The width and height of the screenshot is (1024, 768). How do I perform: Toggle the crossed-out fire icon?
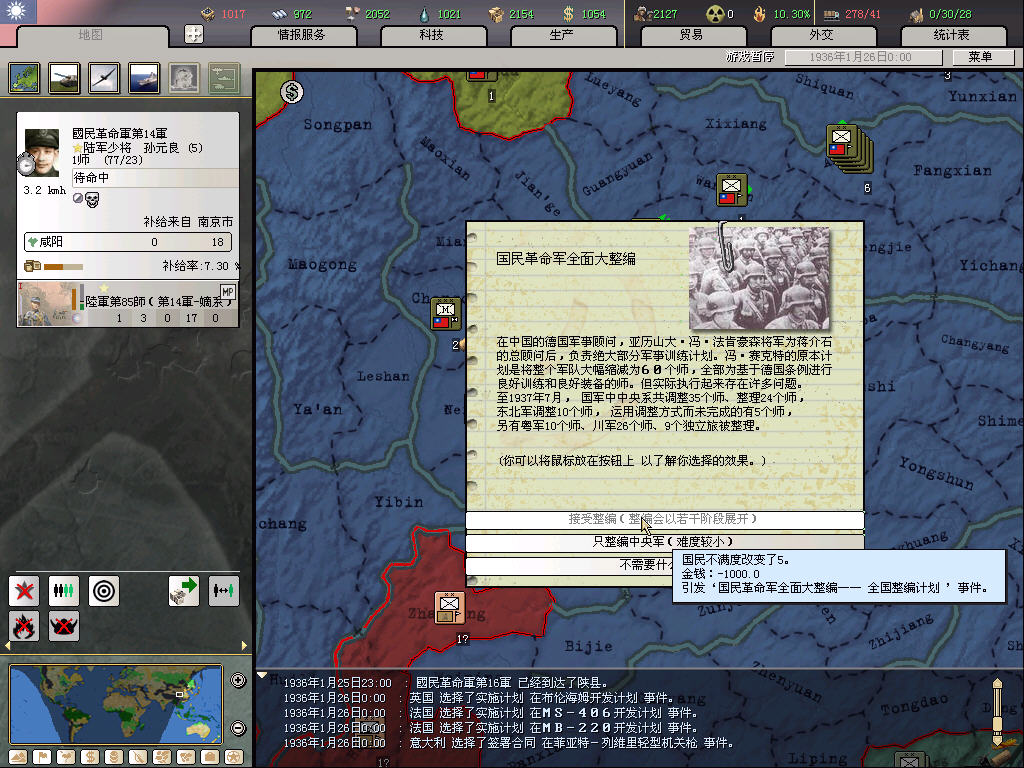click(x=24, y=626)
